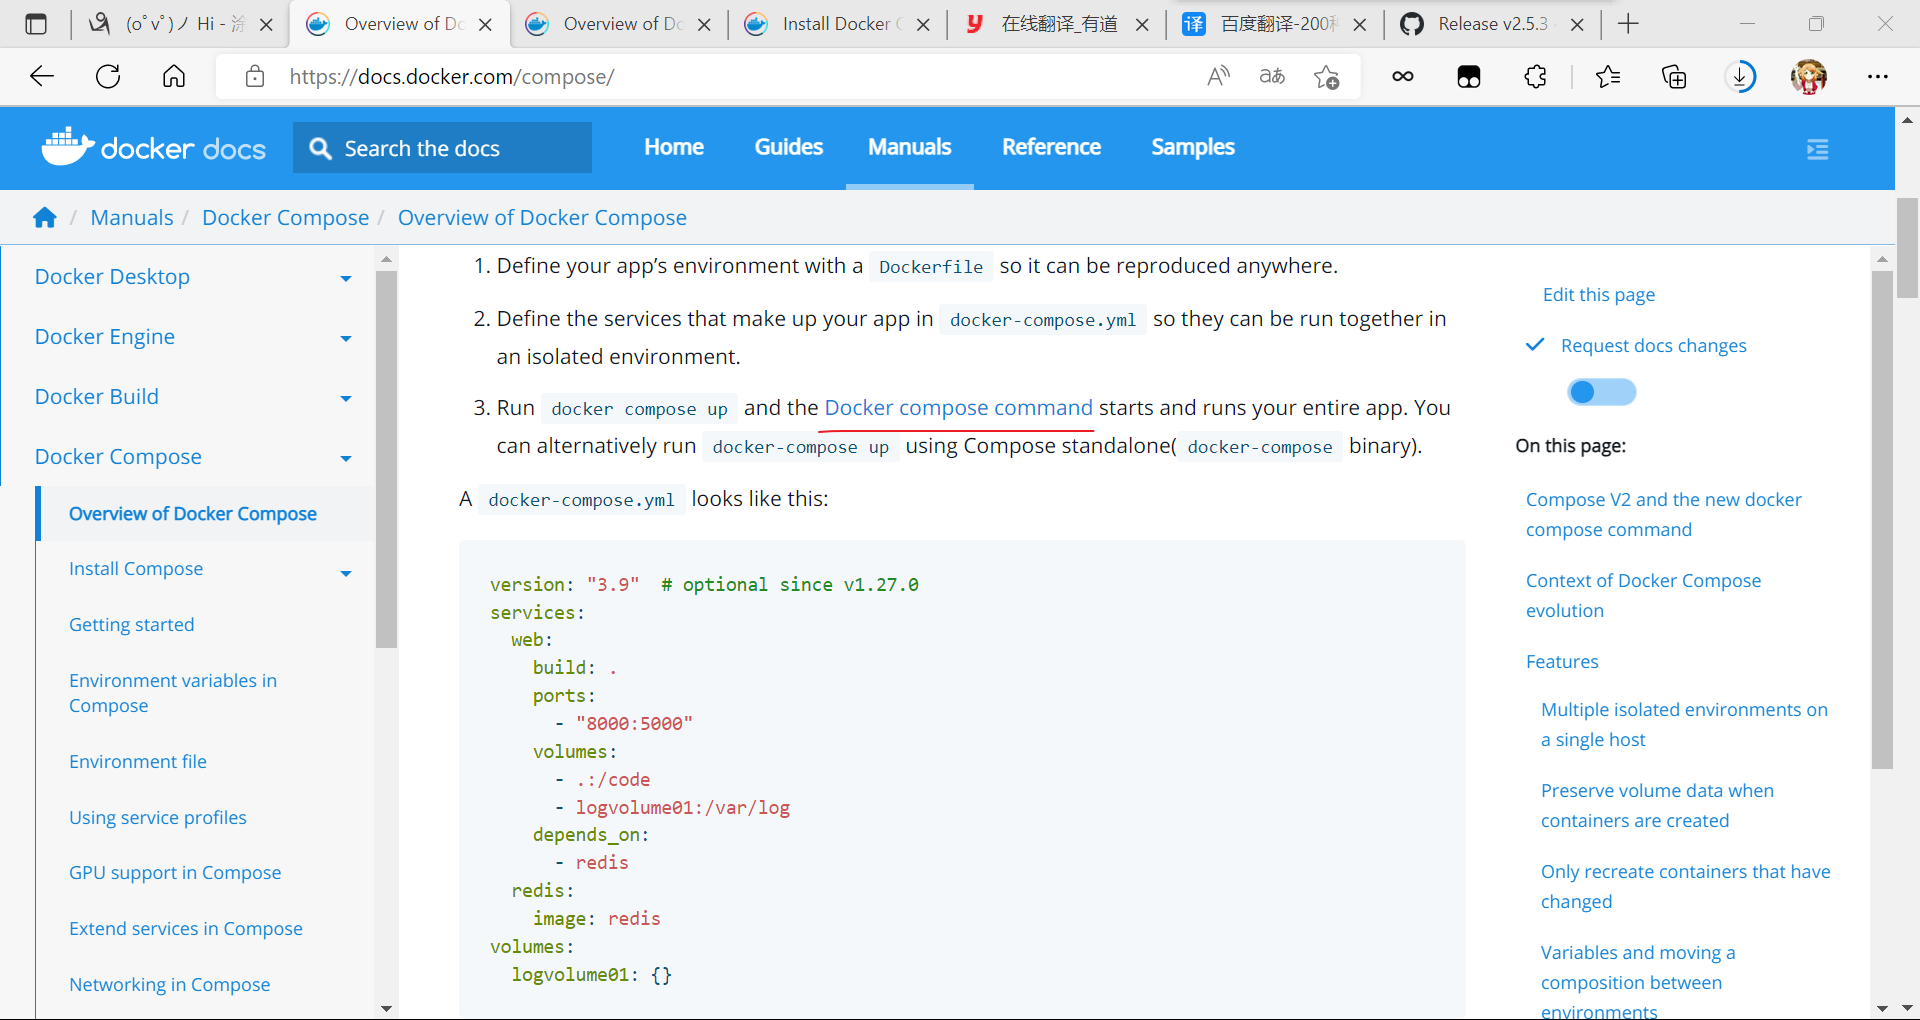This screenshot has height=1020, width=1920.
Task: Open Environment variables in Compose link
Action: (173, 692)
